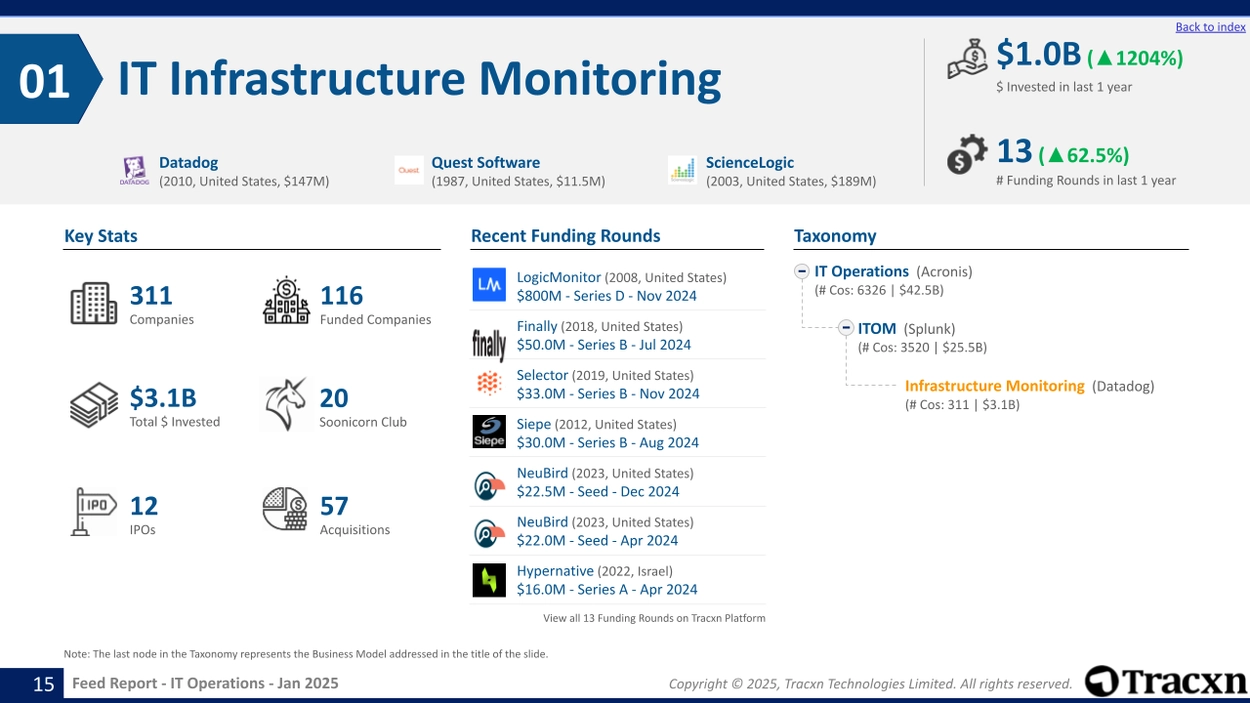Click the NeuBird logo beside Dec 2024 round
The width and height of the screenshot is (1250, 703).
point(489,485)
